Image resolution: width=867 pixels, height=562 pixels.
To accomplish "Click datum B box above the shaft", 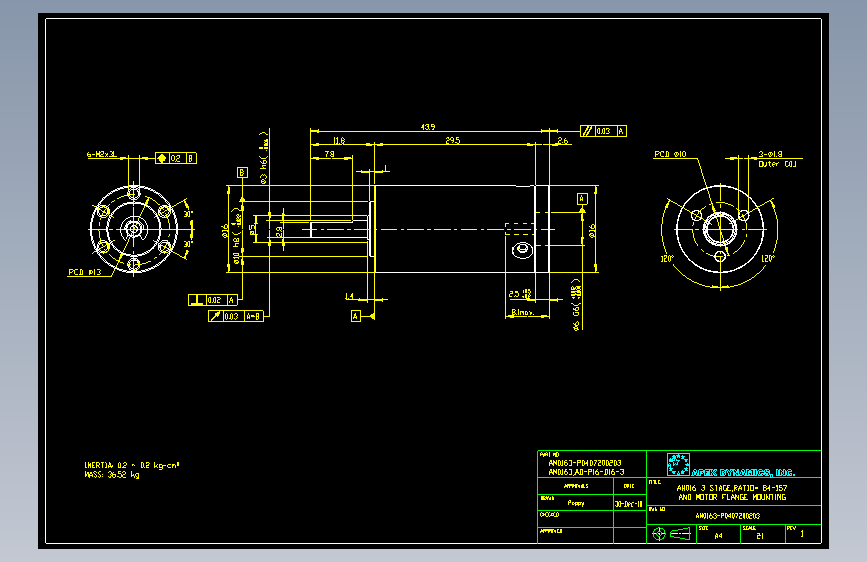I will [x=242, y=173].
